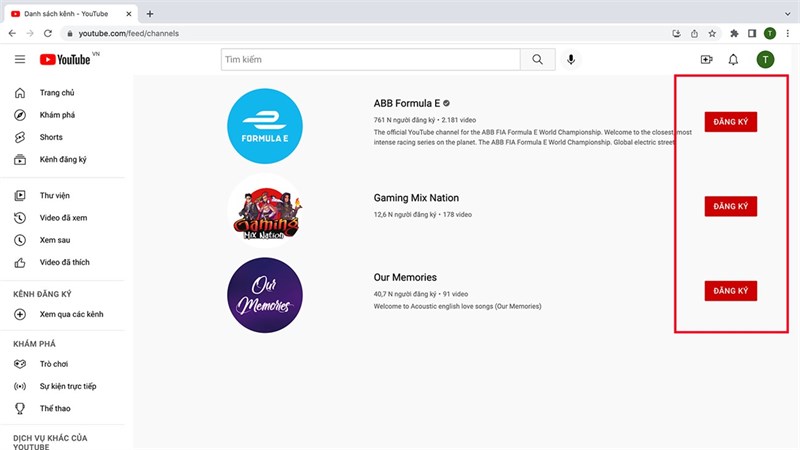Open Chrome profile avatar
The width and height of the screenshot is (800, 450).
[x=769, y=34]
